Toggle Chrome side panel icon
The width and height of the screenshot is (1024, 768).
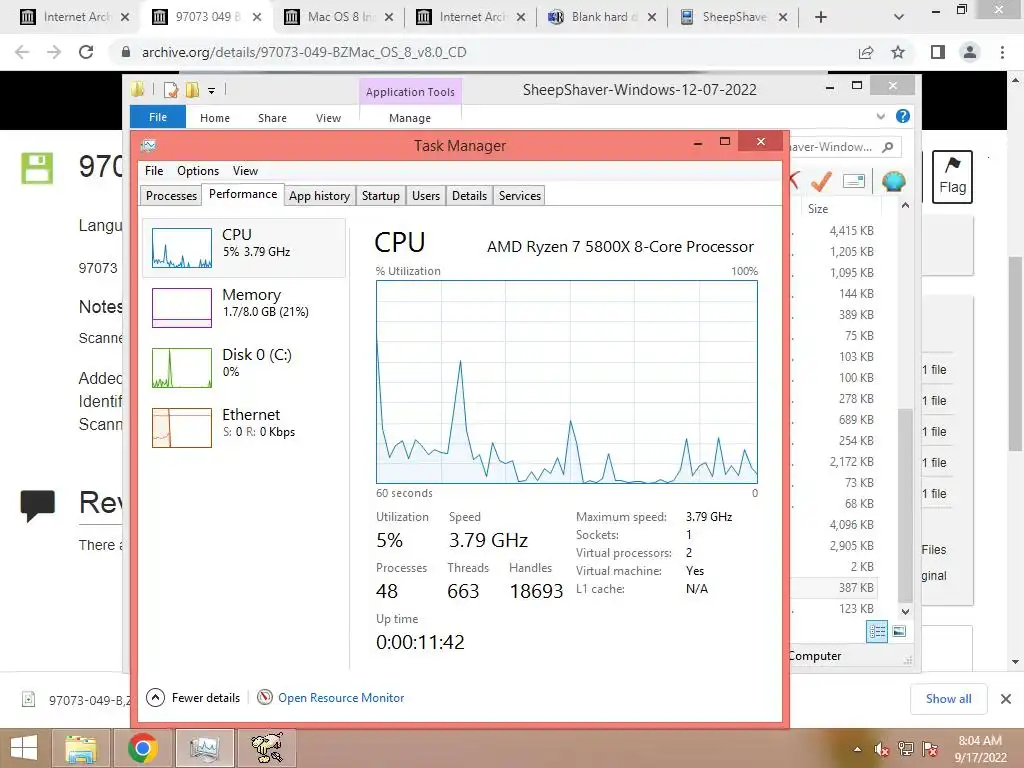[x=938, y=52]
